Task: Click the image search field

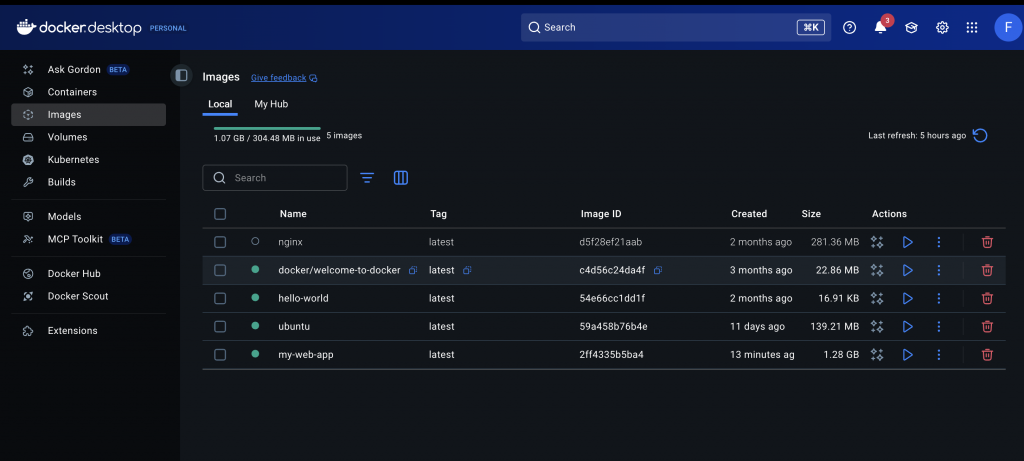Action: pyautogui.click(x=285, y=178)
